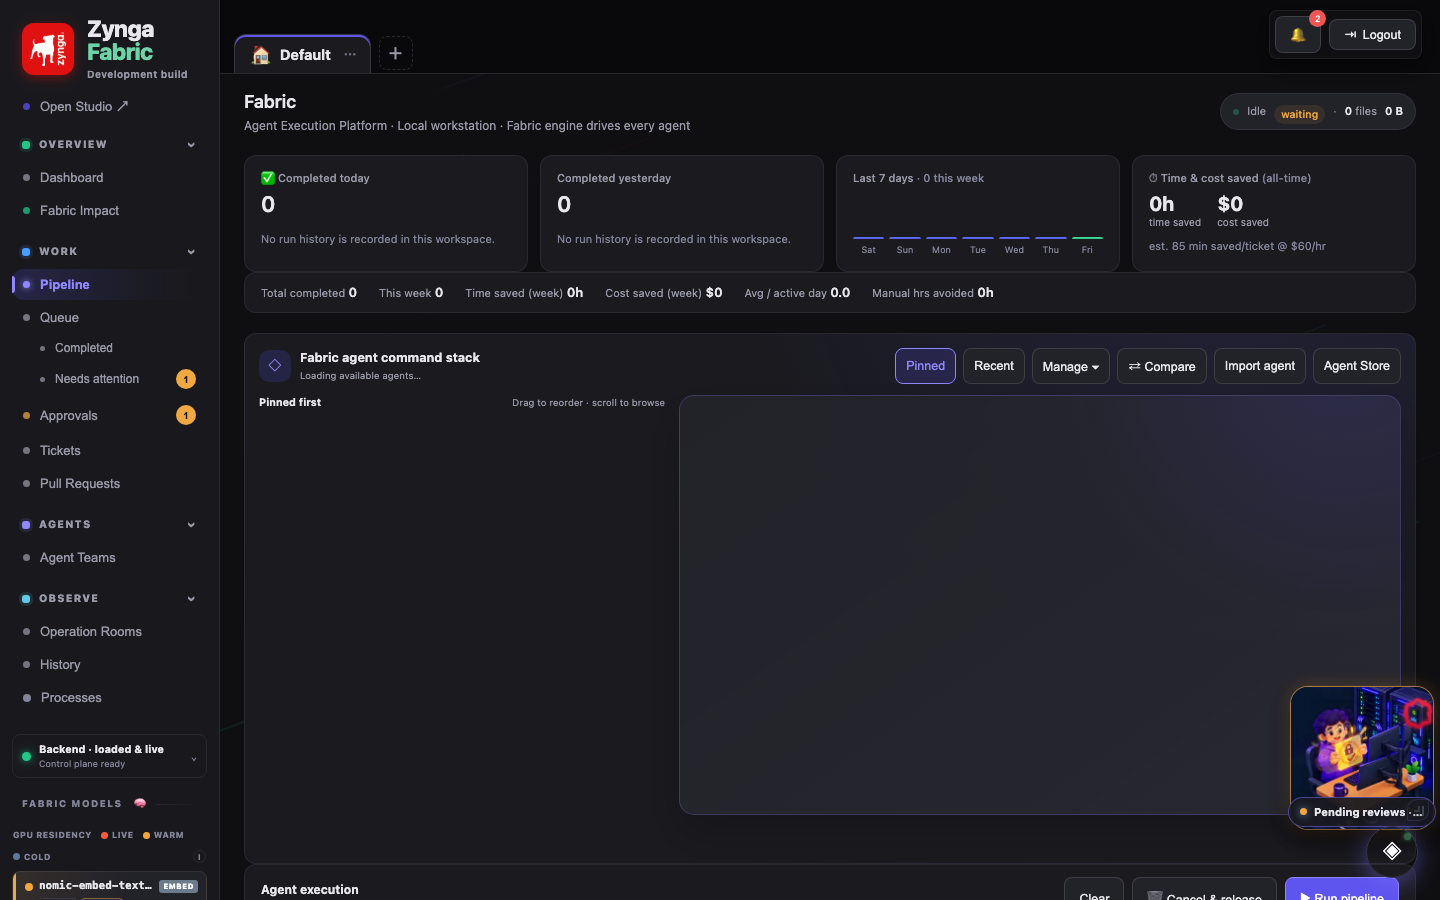Click the red Zynga dog logo
1440x900 pixels.
[x=48, y=49]
